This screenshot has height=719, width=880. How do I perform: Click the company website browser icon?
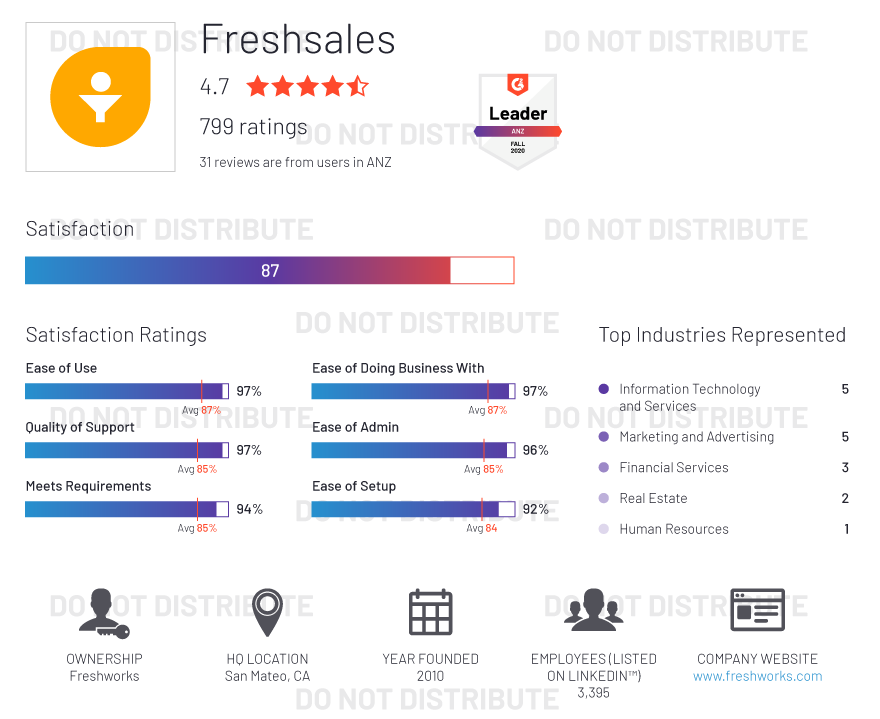coord(757,610)
